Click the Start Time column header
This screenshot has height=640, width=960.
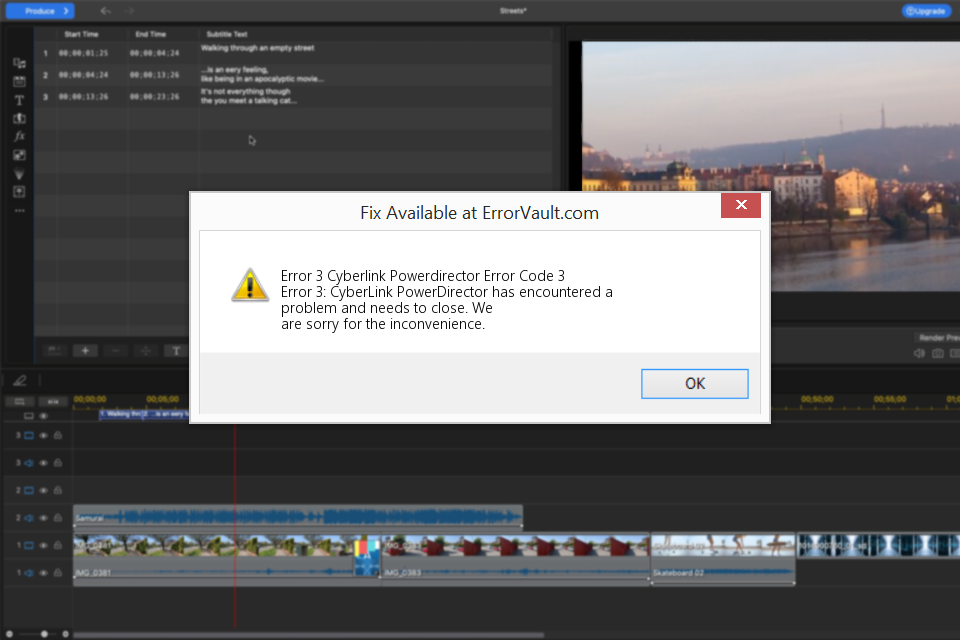pyautogui.click(x=81, y=34)
